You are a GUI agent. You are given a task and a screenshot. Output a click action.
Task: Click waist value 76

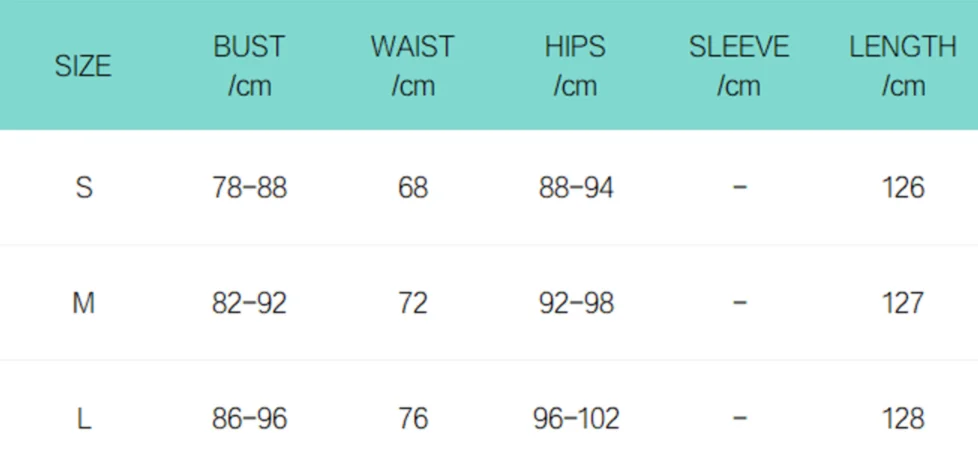413,418
